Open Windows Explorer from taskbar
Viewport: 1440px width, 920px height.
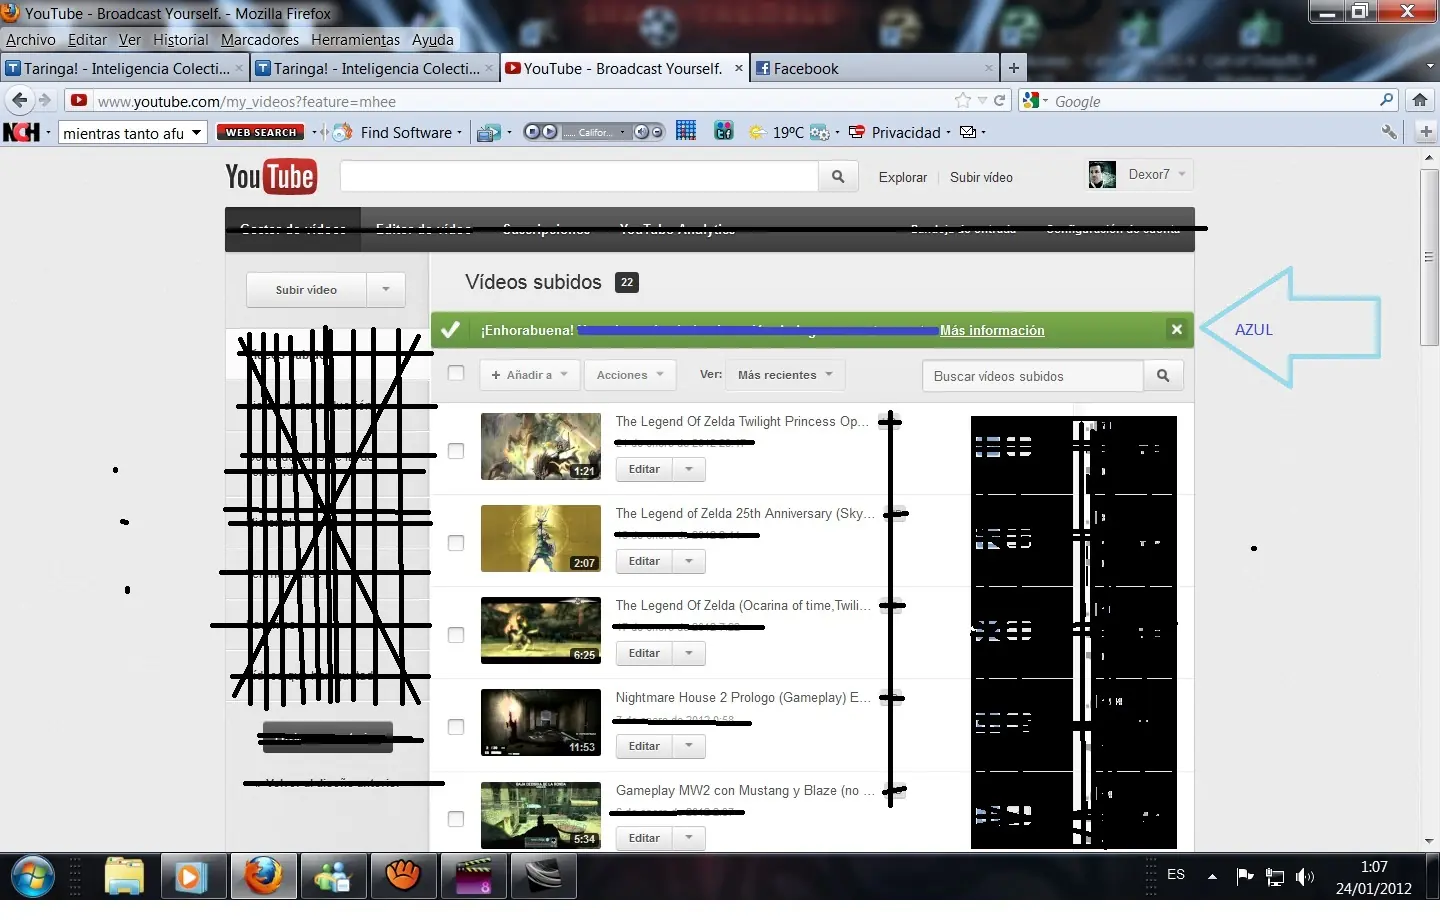tap(125, 878)
